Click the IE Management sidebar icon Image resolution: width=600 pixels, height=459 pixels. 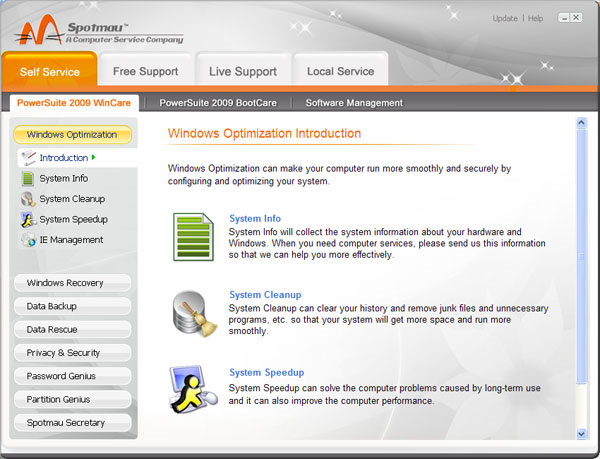pos(28,240)
